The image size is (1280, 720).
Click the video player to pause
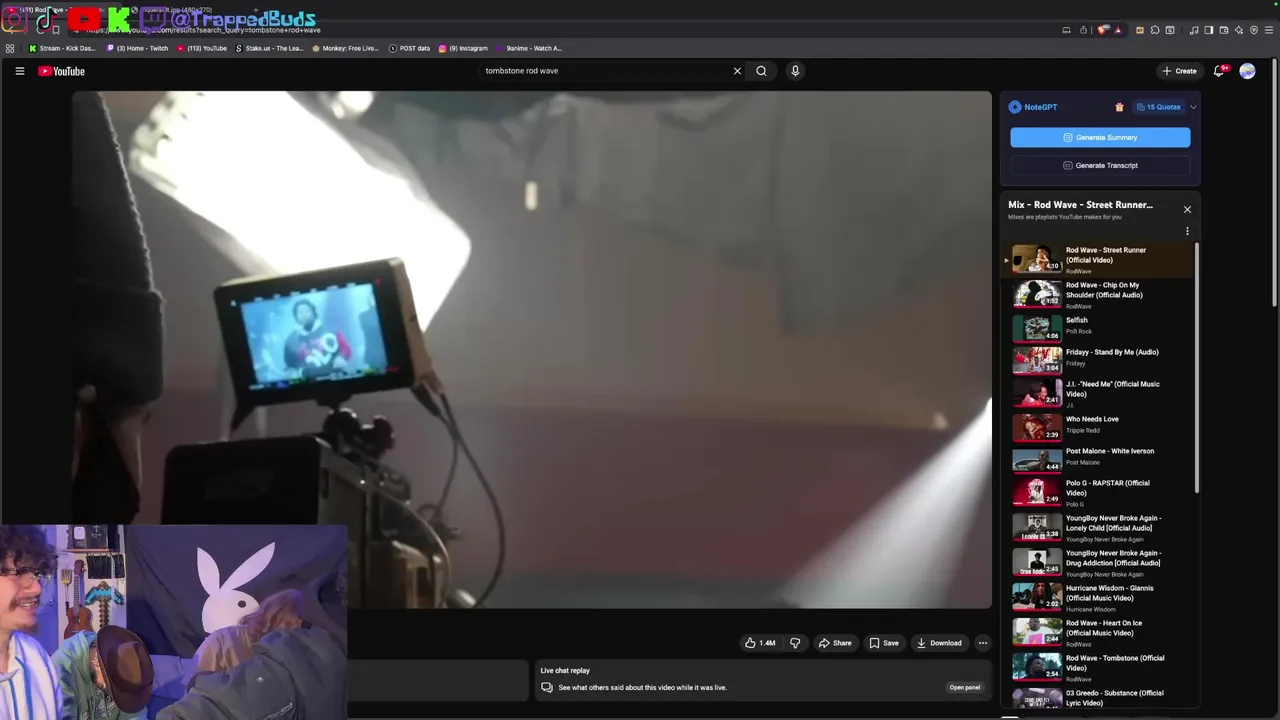click(531, 349)
